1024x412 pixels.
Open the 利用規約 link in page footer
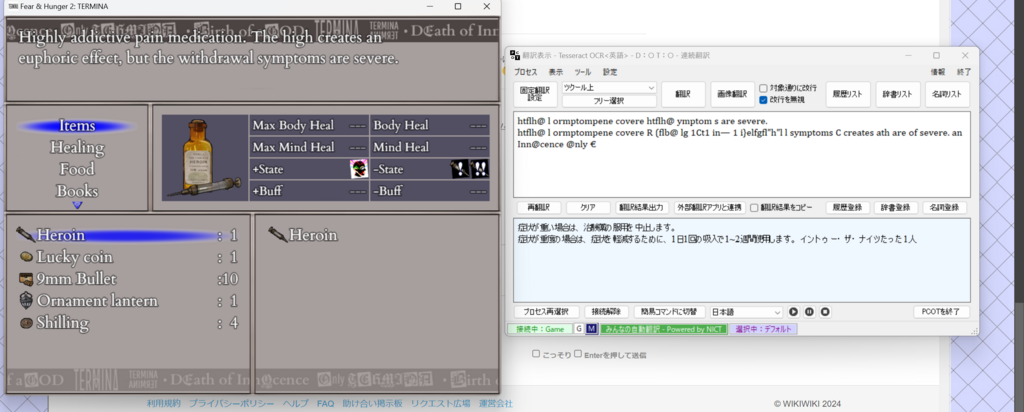click(x=163, y=404)
